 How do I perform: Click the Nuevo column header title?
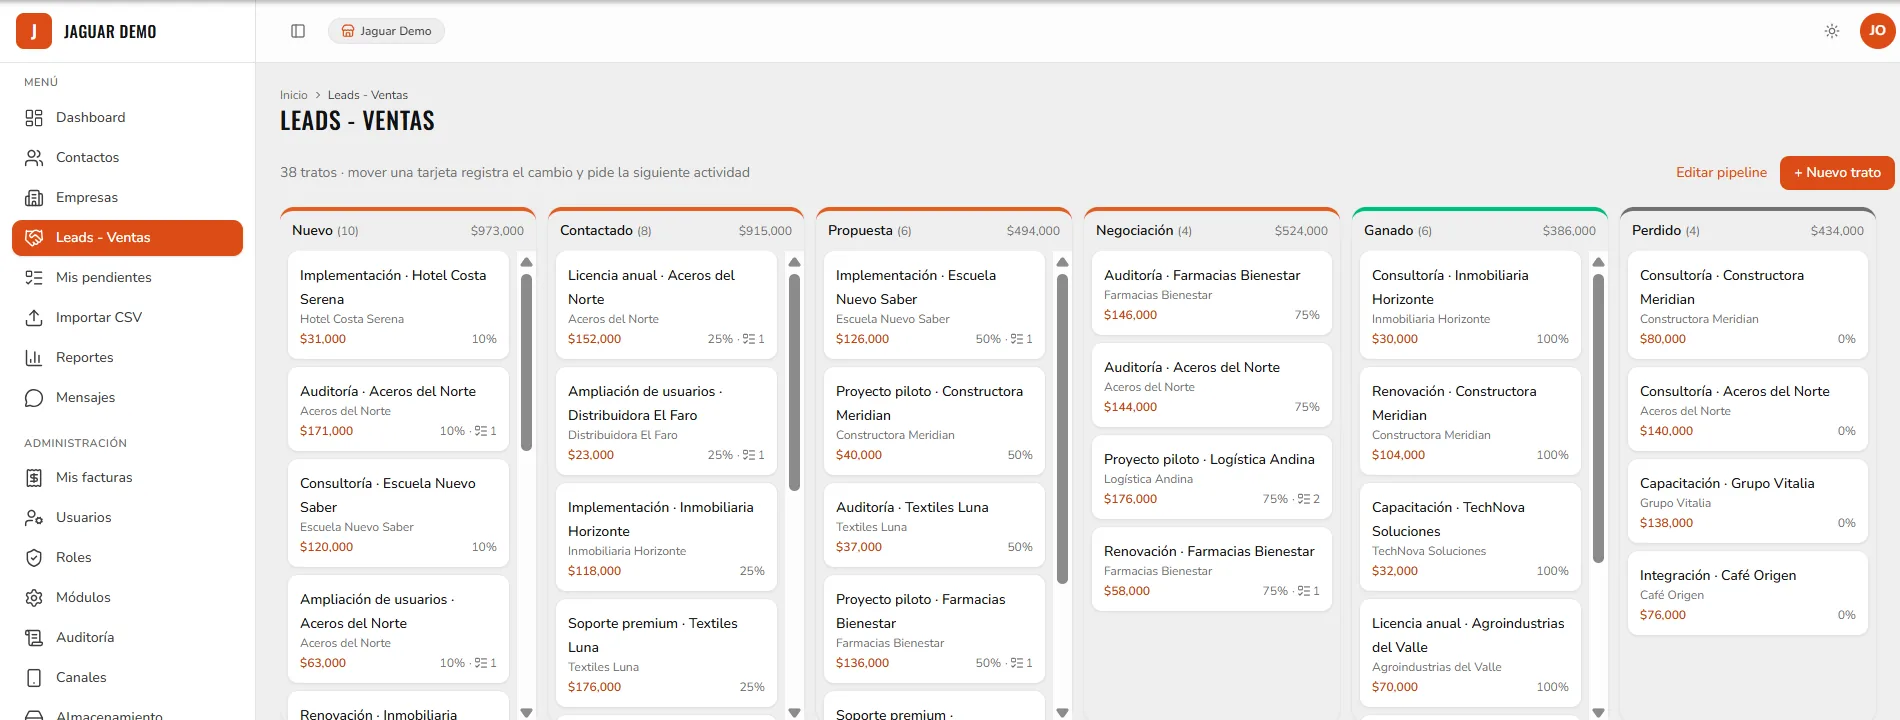tap(312, 230)
